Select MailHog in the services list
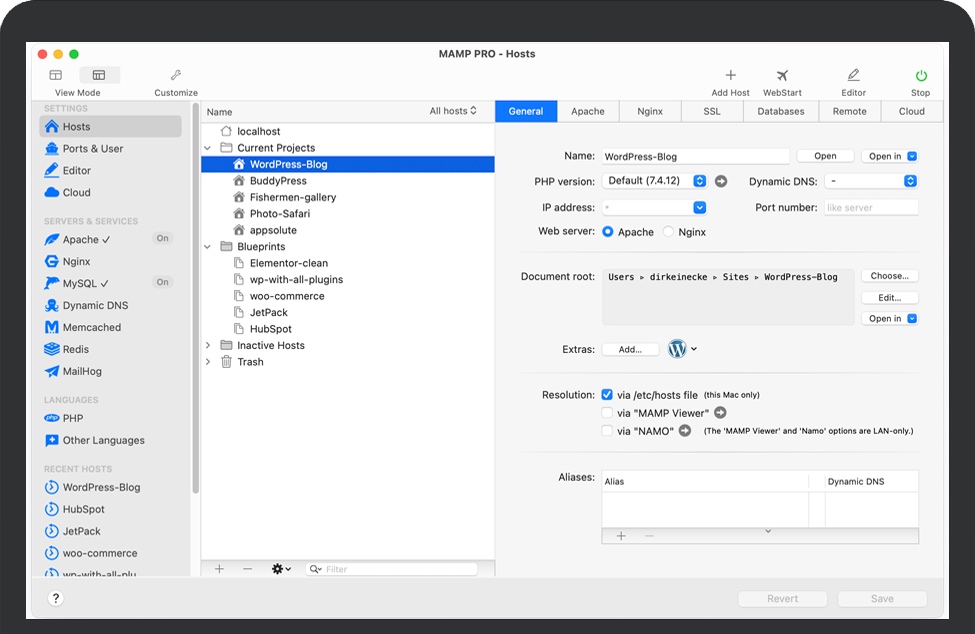Screen dimensions: 975x634 (x=82, y=371)
